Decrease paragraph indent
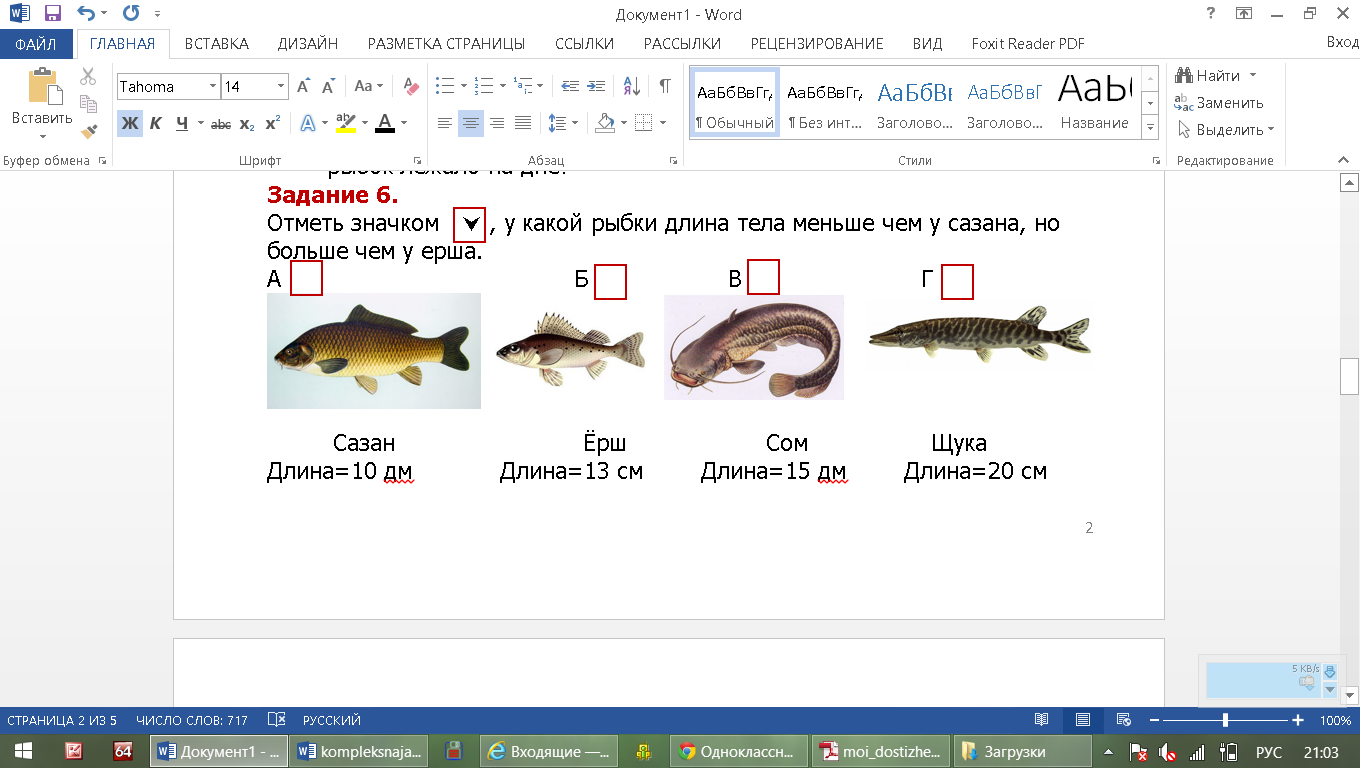Screen dimensions: 1360x768 pyautogui.click(x=570, y=87)
